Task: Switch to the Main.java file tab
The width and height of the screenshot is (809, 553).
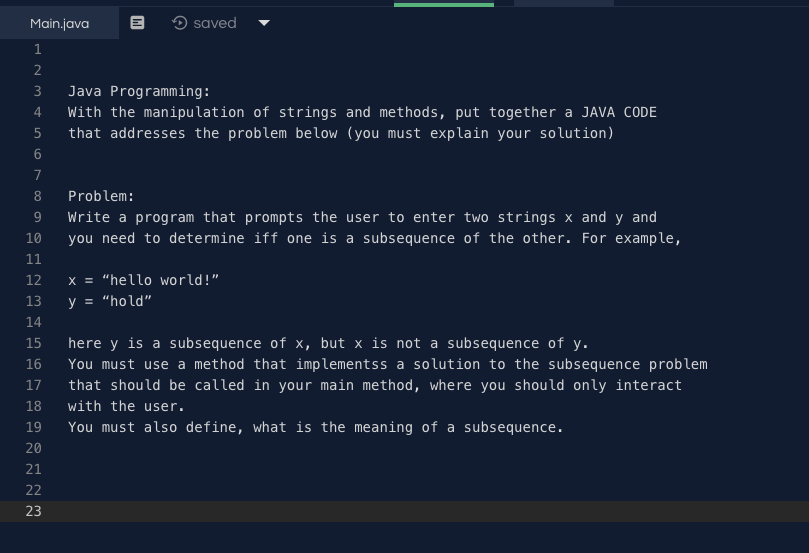Action: click(x=59, y=23)
